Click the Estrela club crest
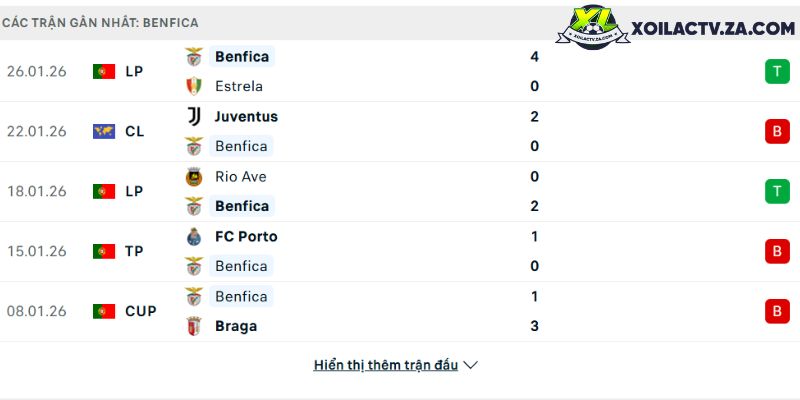The height and width of the screenshot is (400, 800). click(x=194, y=86)
